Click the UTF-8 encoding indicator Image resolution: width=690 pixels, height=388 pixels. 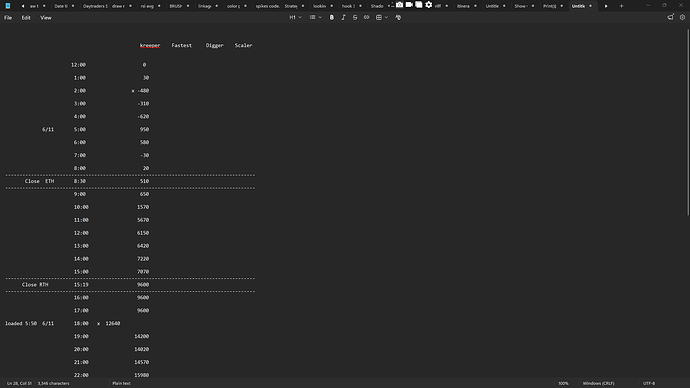[649, 383]
